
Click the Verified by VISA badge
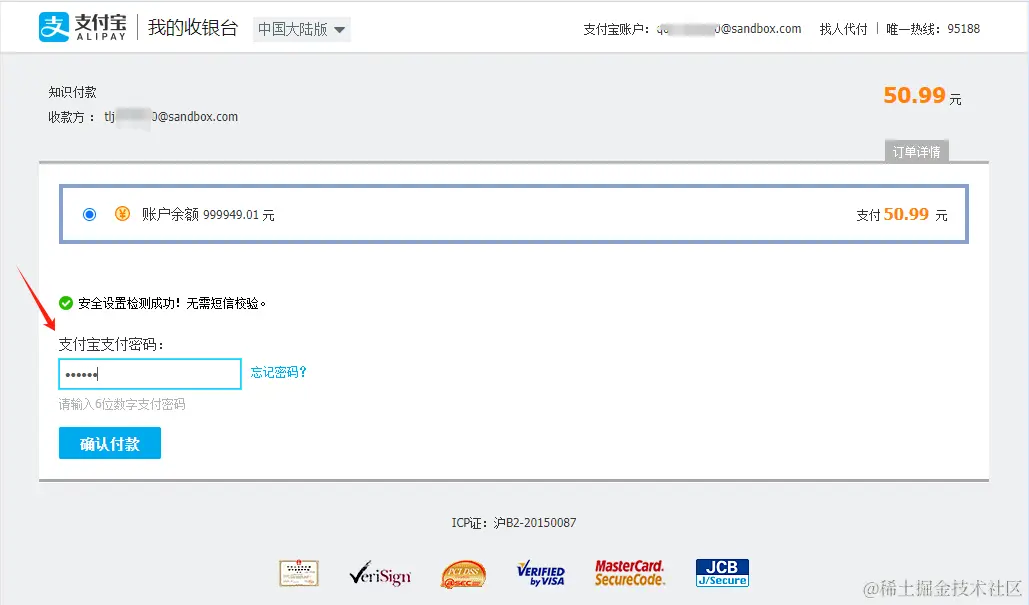pyautogui.click(x=541, y=574)
